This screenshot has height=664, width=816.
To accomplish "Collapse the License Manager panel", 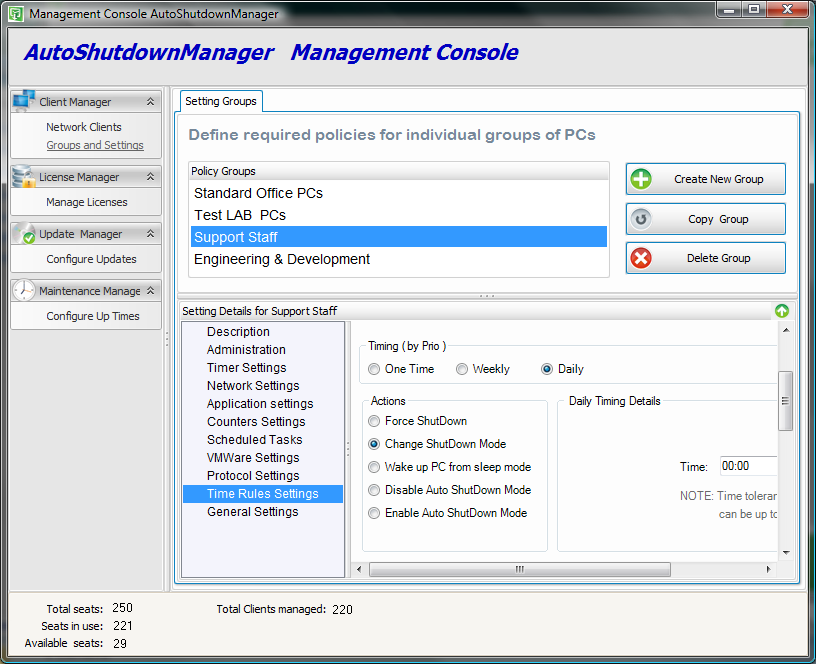I will pos(150,177).
